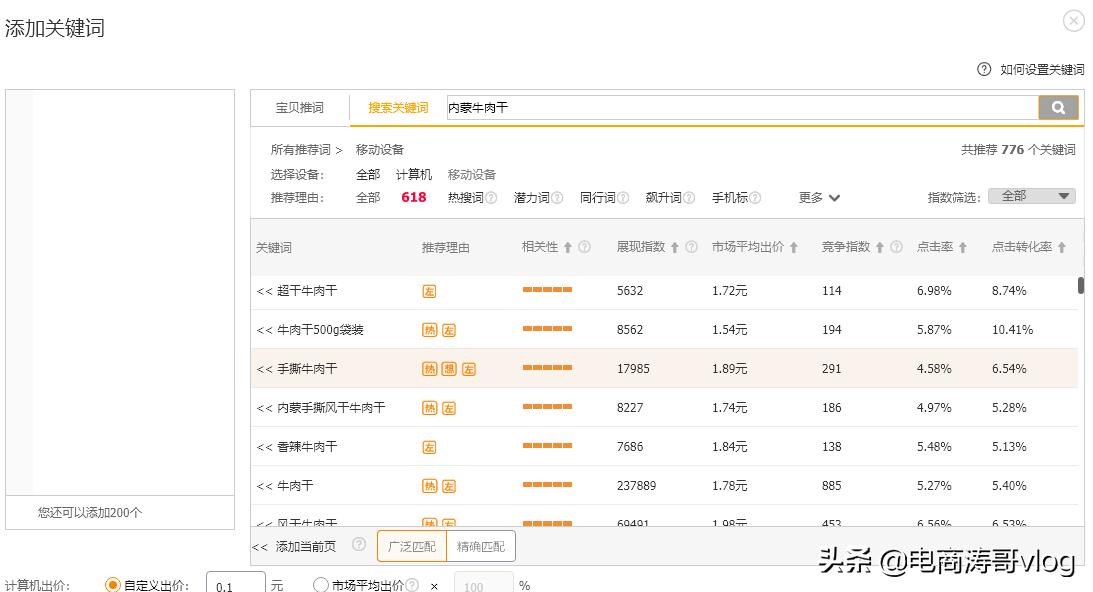Click the 热 badge on 牛肉干500g袋装 row
Screen dimensions: 1093x592
pyautogui.click(x=429, y=329)
